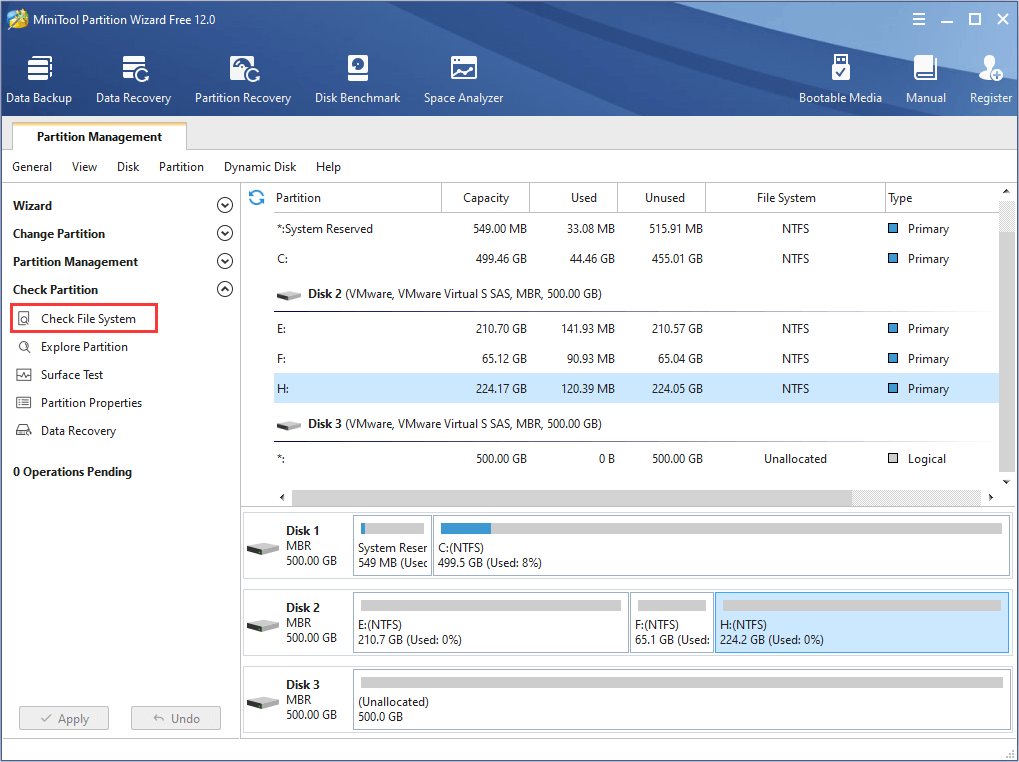
Task: Sort by Unused column header
Action: click(661, 197)
